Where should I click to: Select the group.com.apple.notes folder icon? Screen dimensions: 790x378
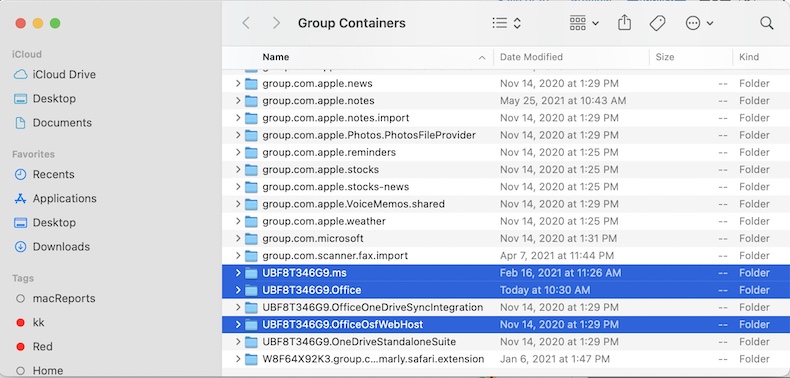251,101
